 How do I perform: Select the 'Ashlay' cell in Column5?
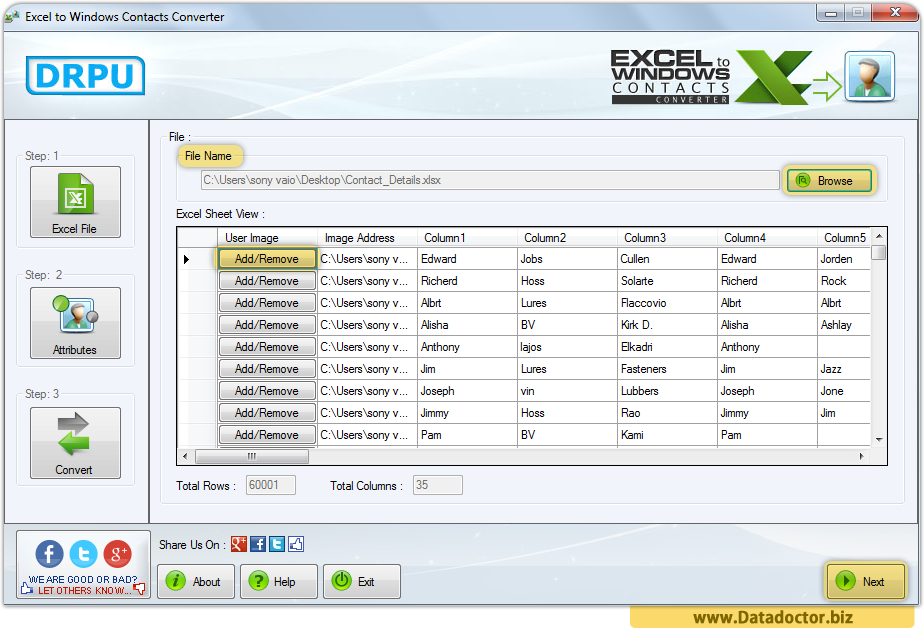pos(844,325)
